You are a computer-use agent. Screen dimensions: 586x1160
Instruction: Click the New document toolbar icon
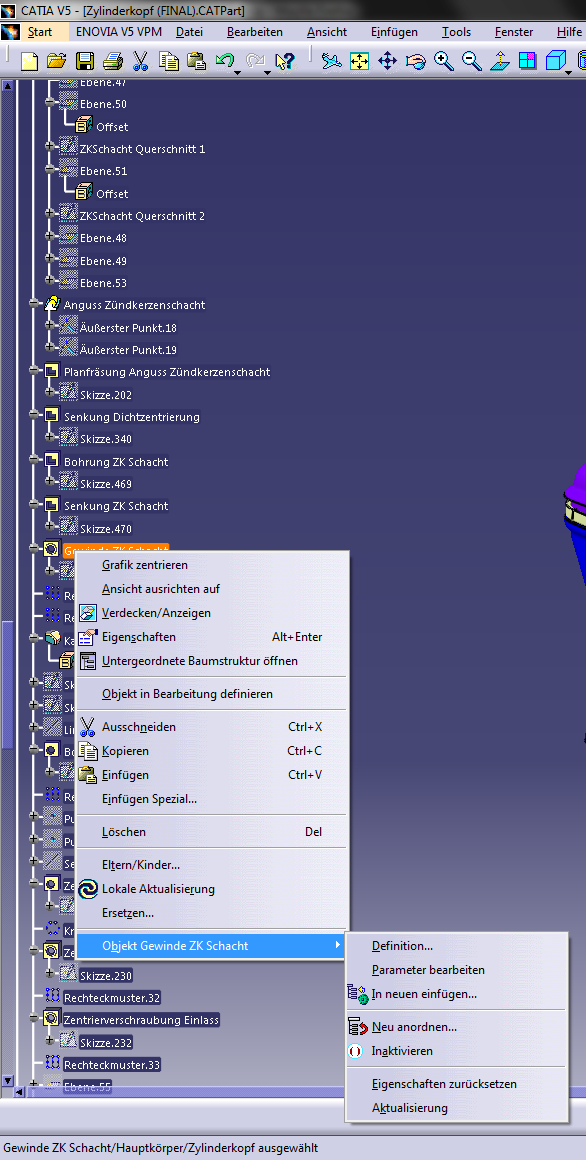pyautogui.click(x=30, y=61)
